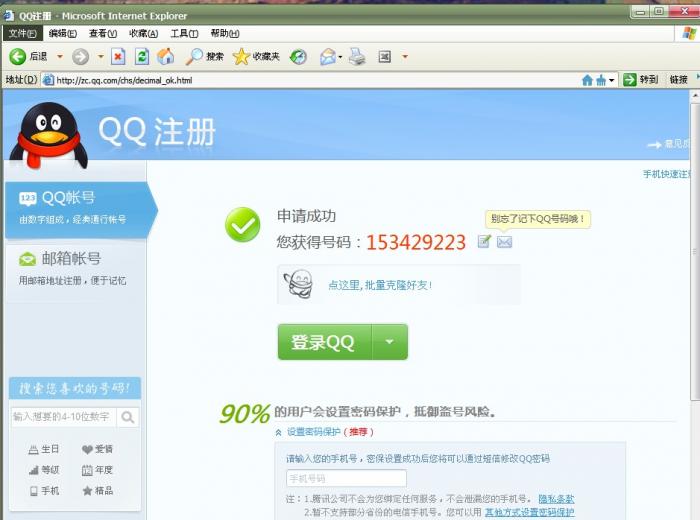Click the home icon in address bar

588,80
